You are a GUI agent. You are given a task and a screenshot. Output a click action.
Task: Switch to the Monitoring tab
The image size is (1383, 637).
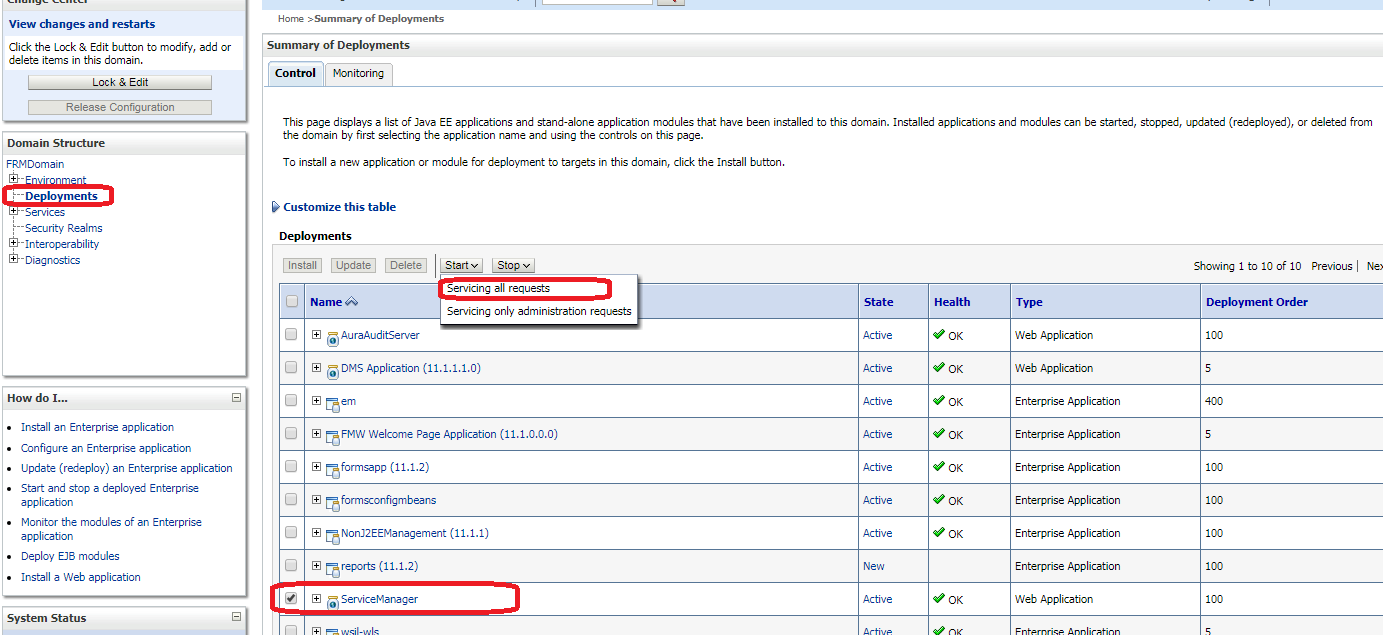point(358,73)
